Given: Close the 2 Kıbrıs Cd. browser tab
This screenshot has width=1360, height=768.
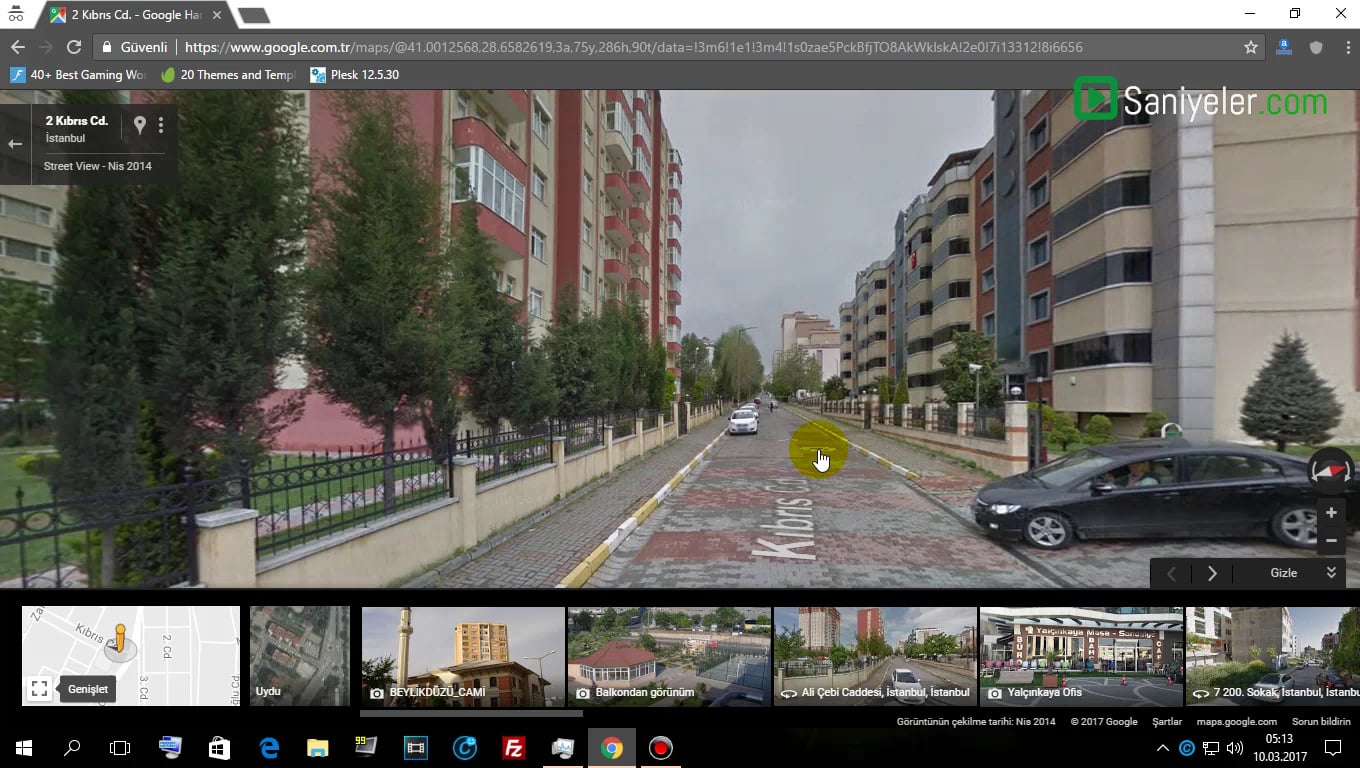Looking at the screenshot, I should click(217, 15).
